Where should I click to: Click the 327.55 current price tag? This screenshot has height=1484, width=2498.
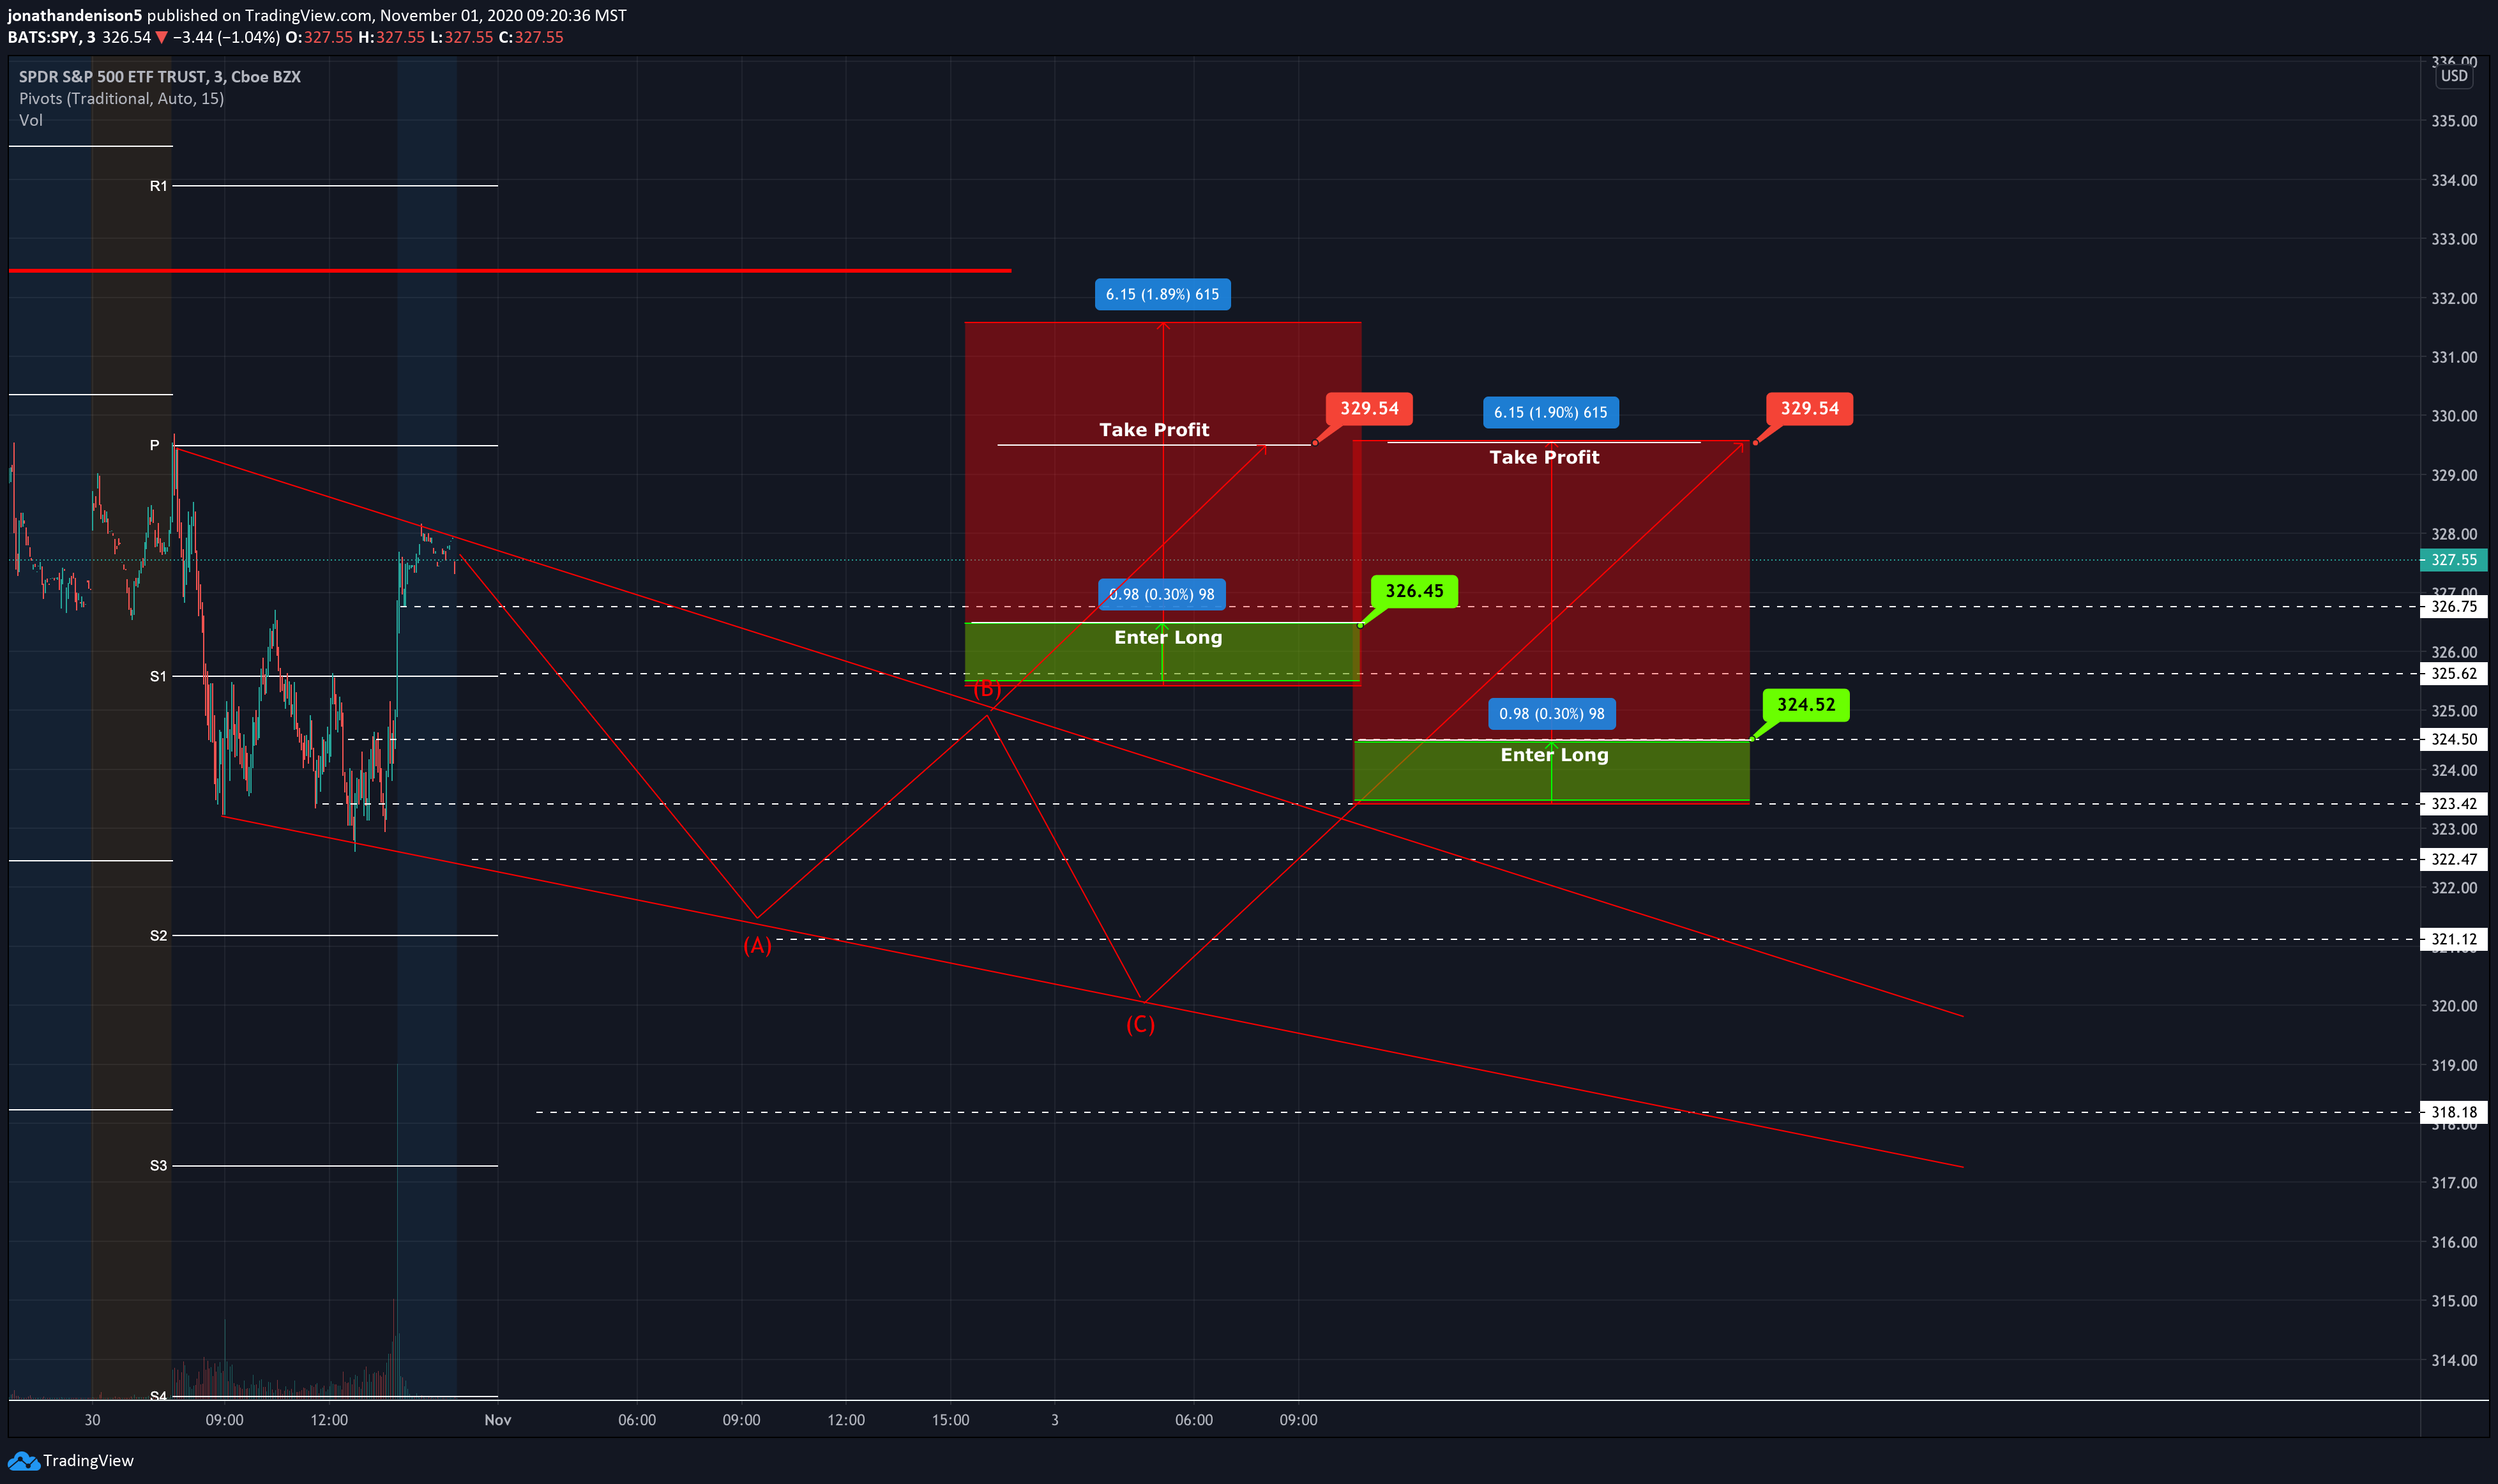coord(2453,560)
